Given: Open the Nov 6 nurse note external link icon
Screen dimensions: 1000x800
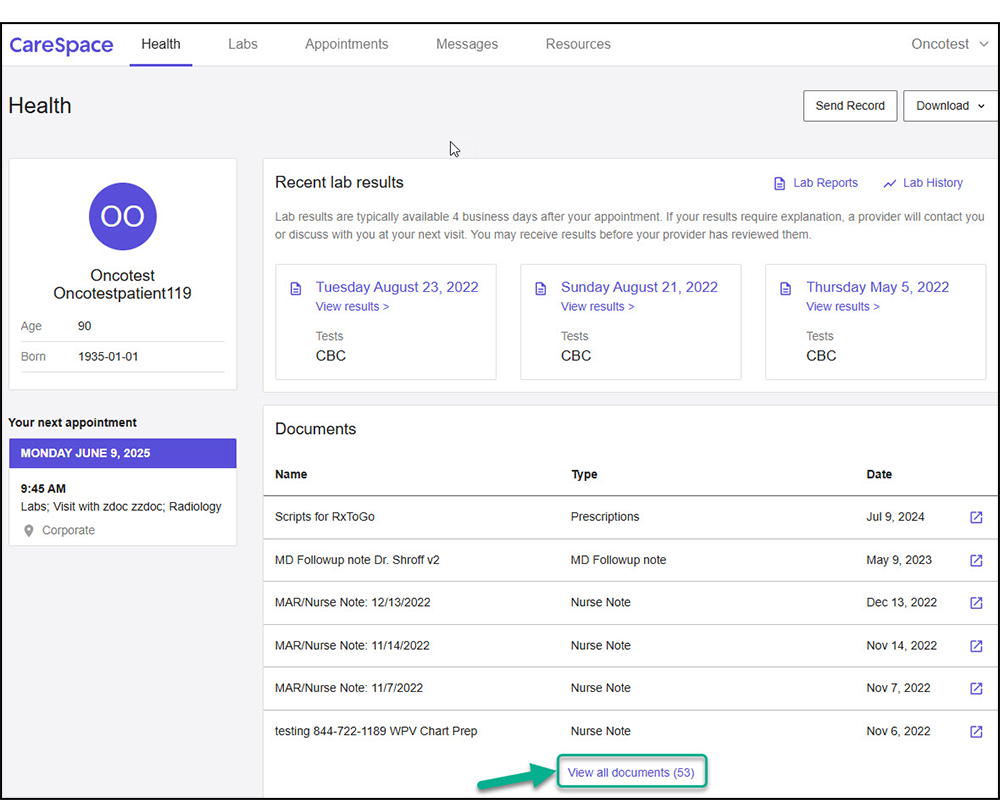Looking at the screenshot, I should [x=976, y=731].
